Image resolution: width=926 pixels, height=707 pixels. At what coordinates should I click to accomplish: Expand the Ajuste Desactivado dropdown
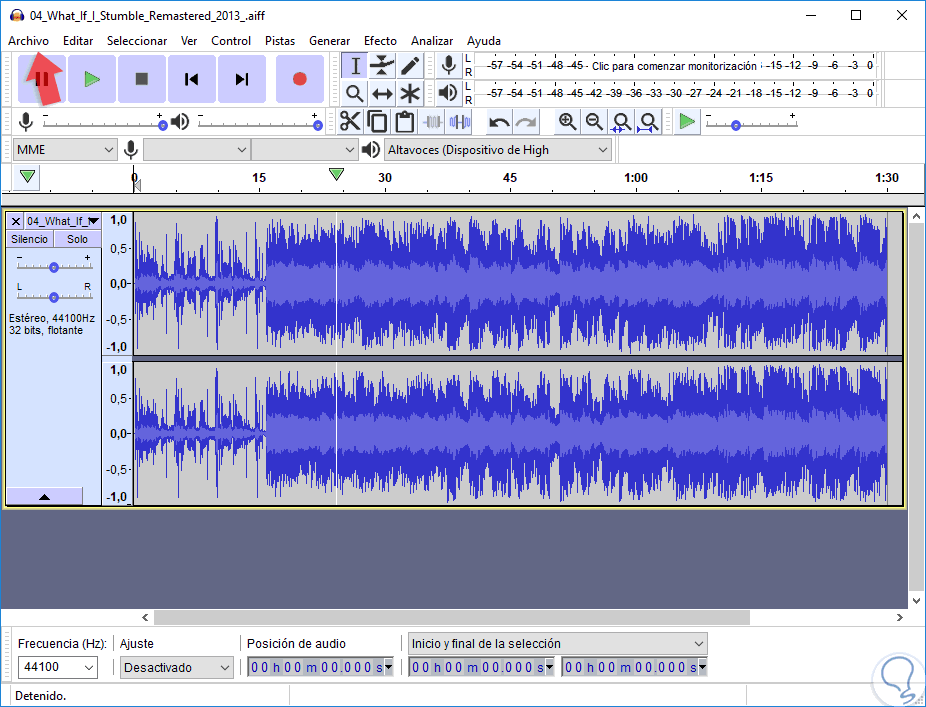click(177, 667)
